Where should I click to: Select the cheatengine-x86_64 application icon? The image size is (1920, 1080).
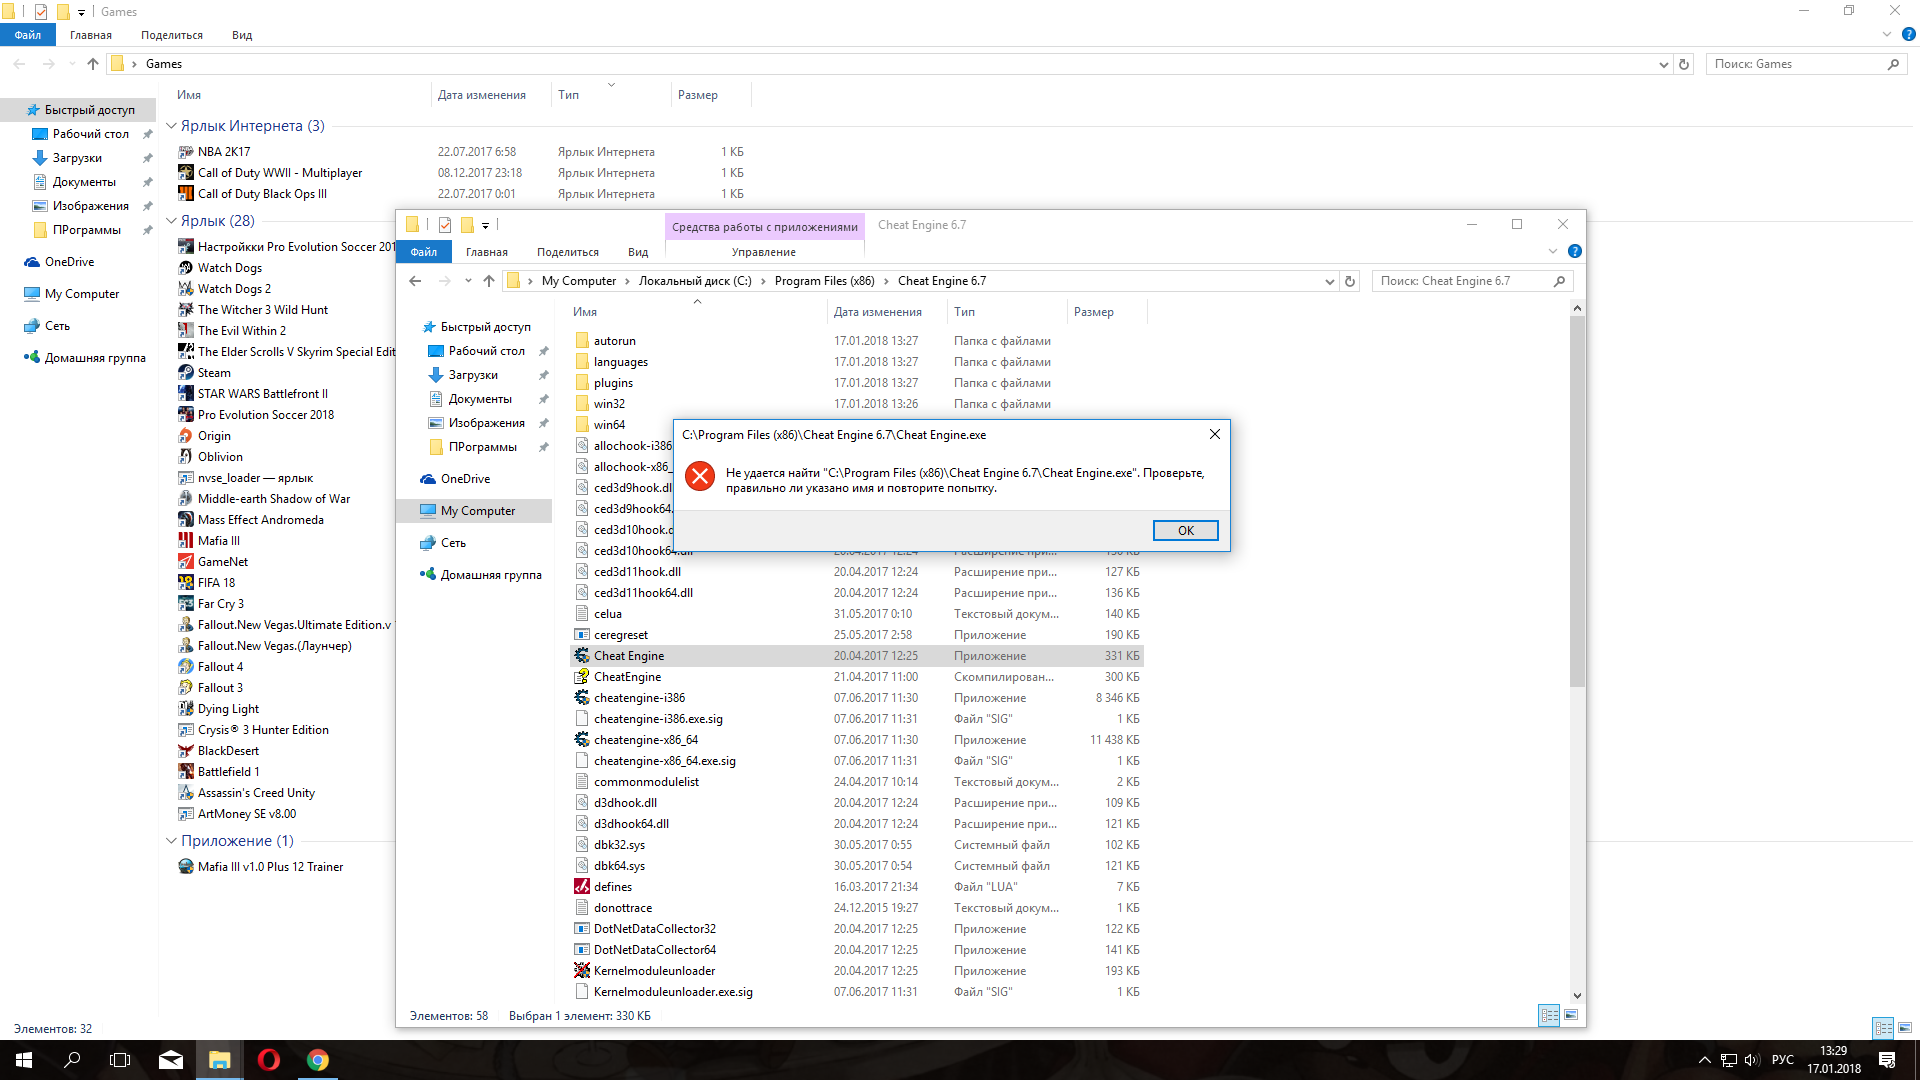pyautogui.click(x=582, y=740)
